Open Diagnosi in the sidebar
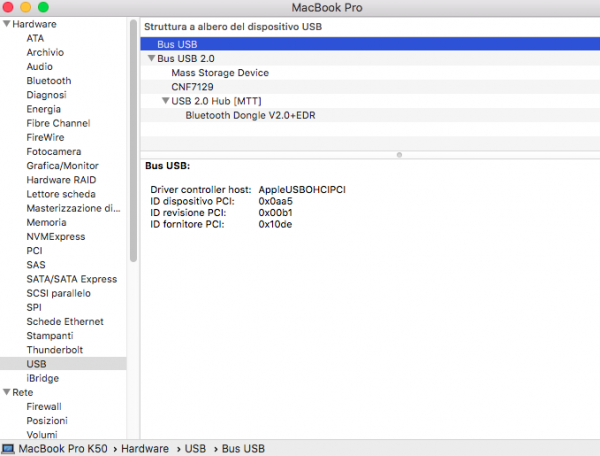Screen dimensions: 600x456 pyautogui.click(x=46, y=95)
